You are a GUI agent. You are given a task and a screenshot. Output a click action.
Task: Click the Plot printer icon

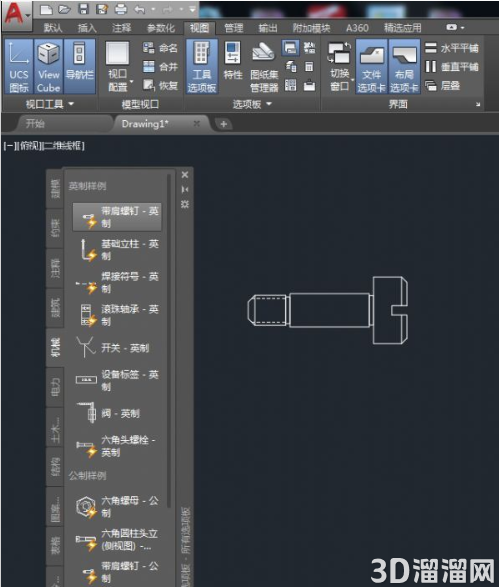click(121, 9)
